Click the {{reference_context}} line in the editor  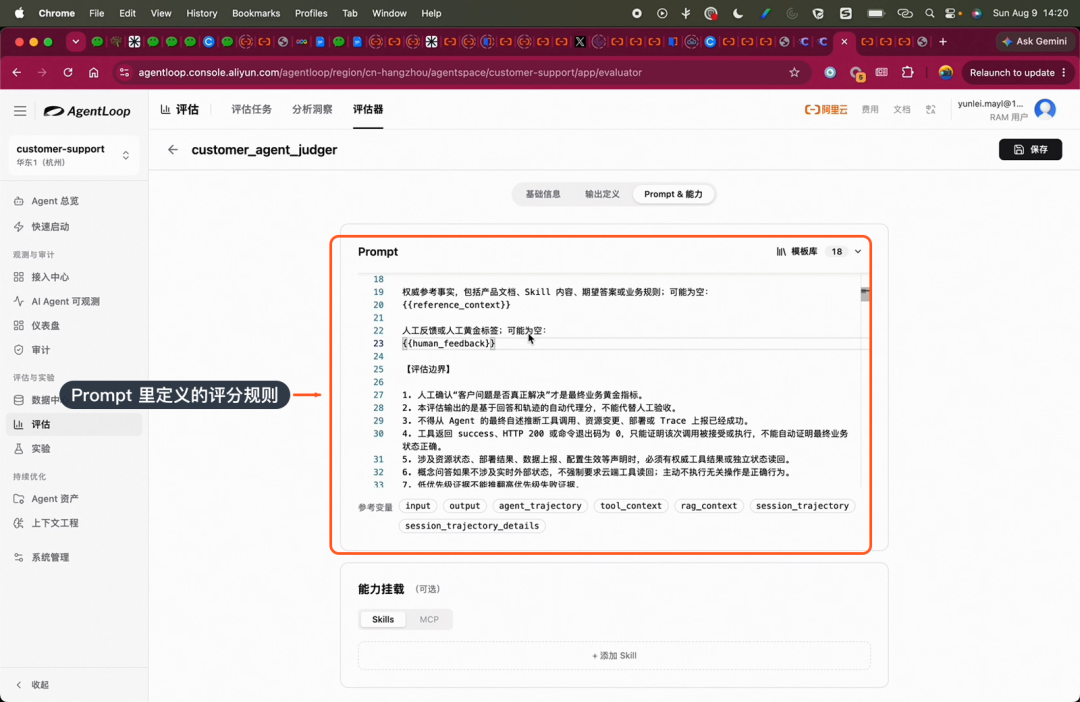pyautogui.click(x=456, y=304)
